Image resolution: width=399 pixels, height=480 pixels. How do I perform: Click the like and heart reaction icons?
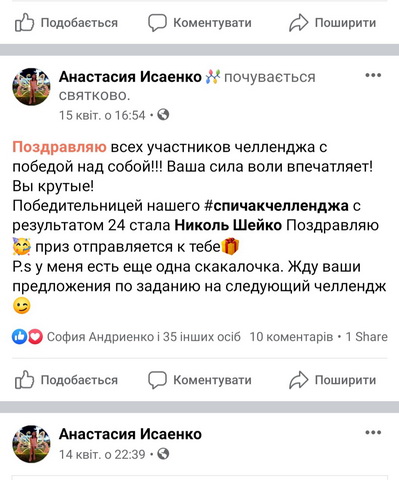27,337
